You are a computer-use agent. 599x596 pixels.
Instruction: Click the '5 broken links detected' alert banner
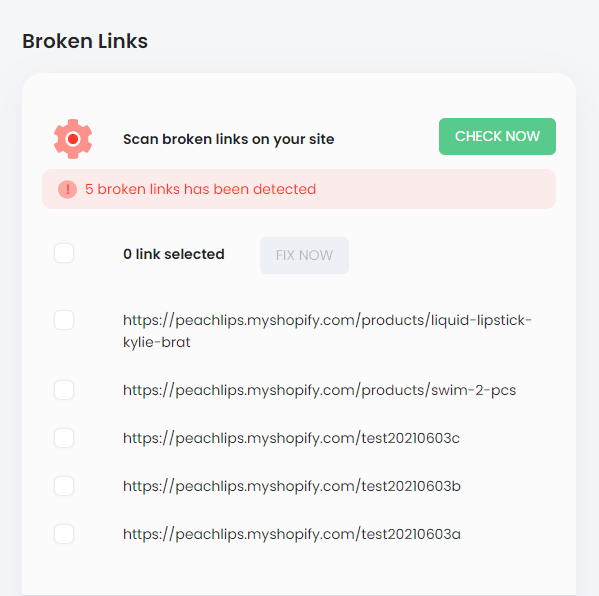(299, 189)
